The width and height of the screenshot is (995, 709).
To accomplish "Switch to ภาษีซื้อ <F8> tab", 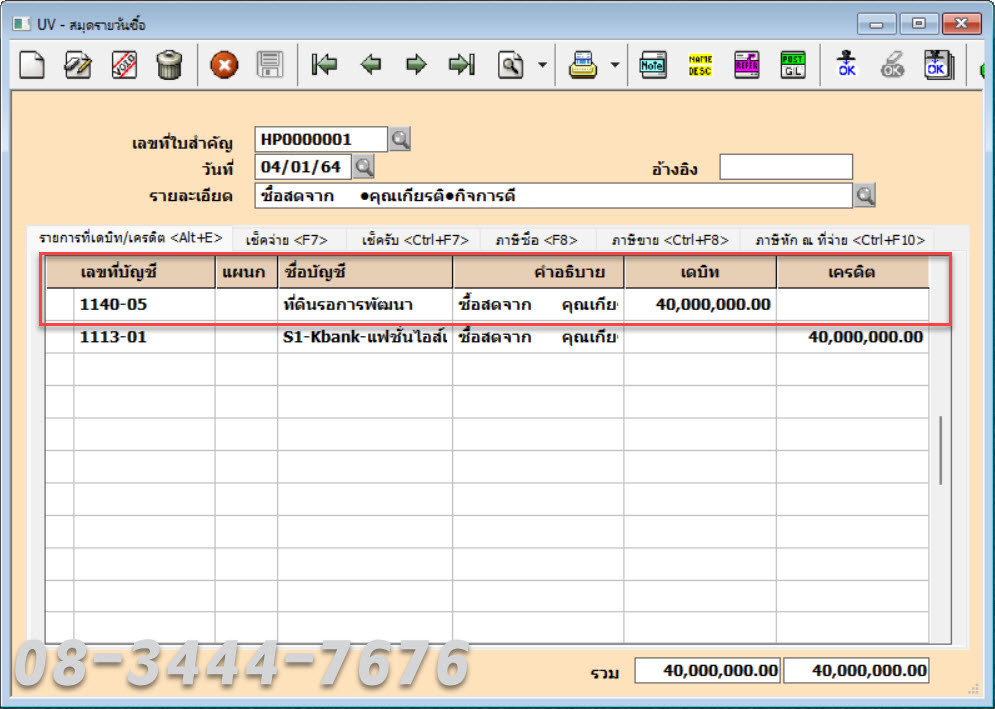I will coord(536,240).
